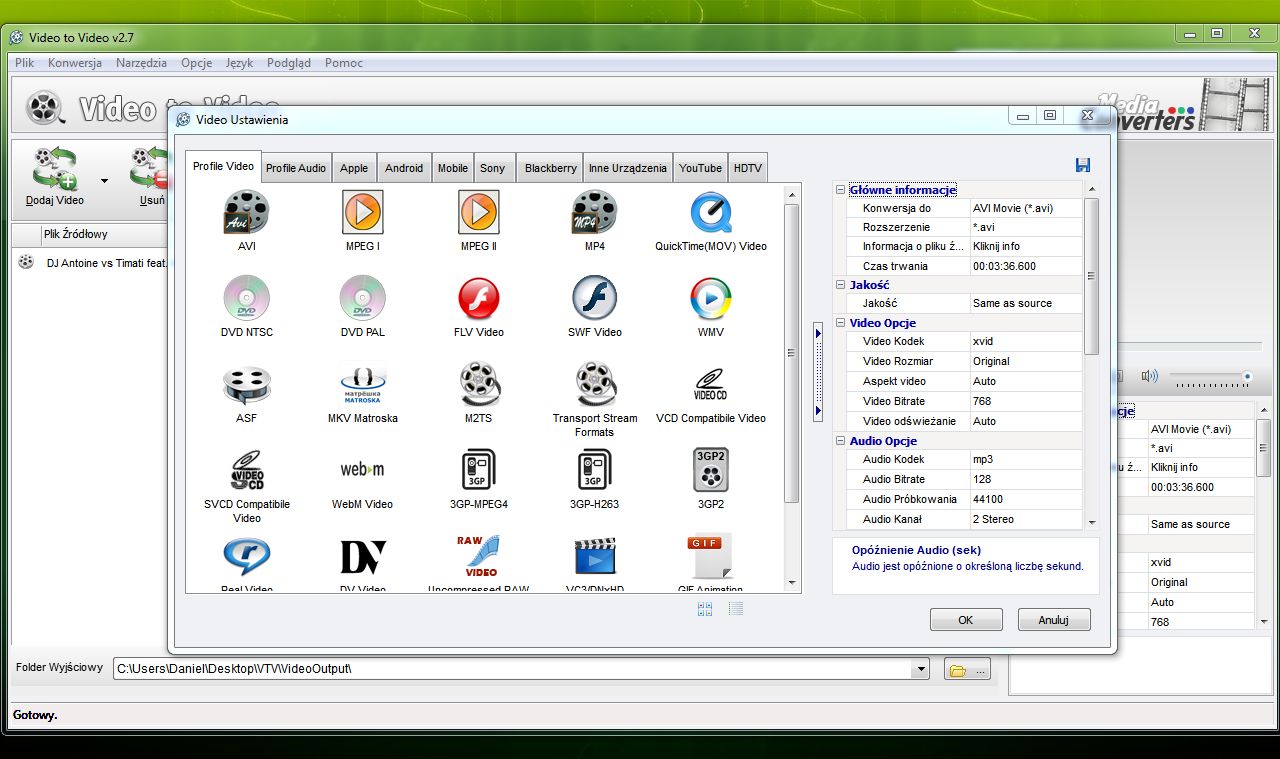The image size is (1280, 759).
Task: Open the Konwersja menu
Action: pos(75,63)
